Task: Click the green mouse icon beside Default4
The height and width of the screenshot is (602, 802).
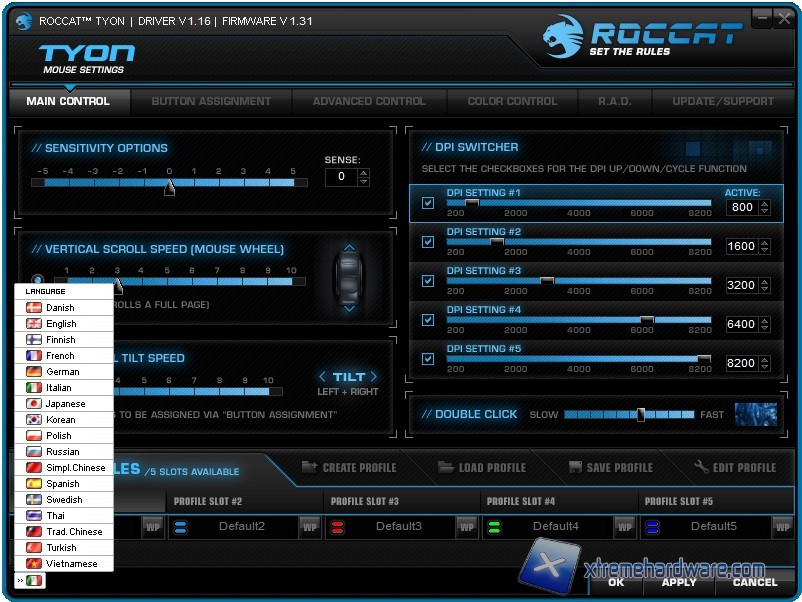Action: pos(494,526)
